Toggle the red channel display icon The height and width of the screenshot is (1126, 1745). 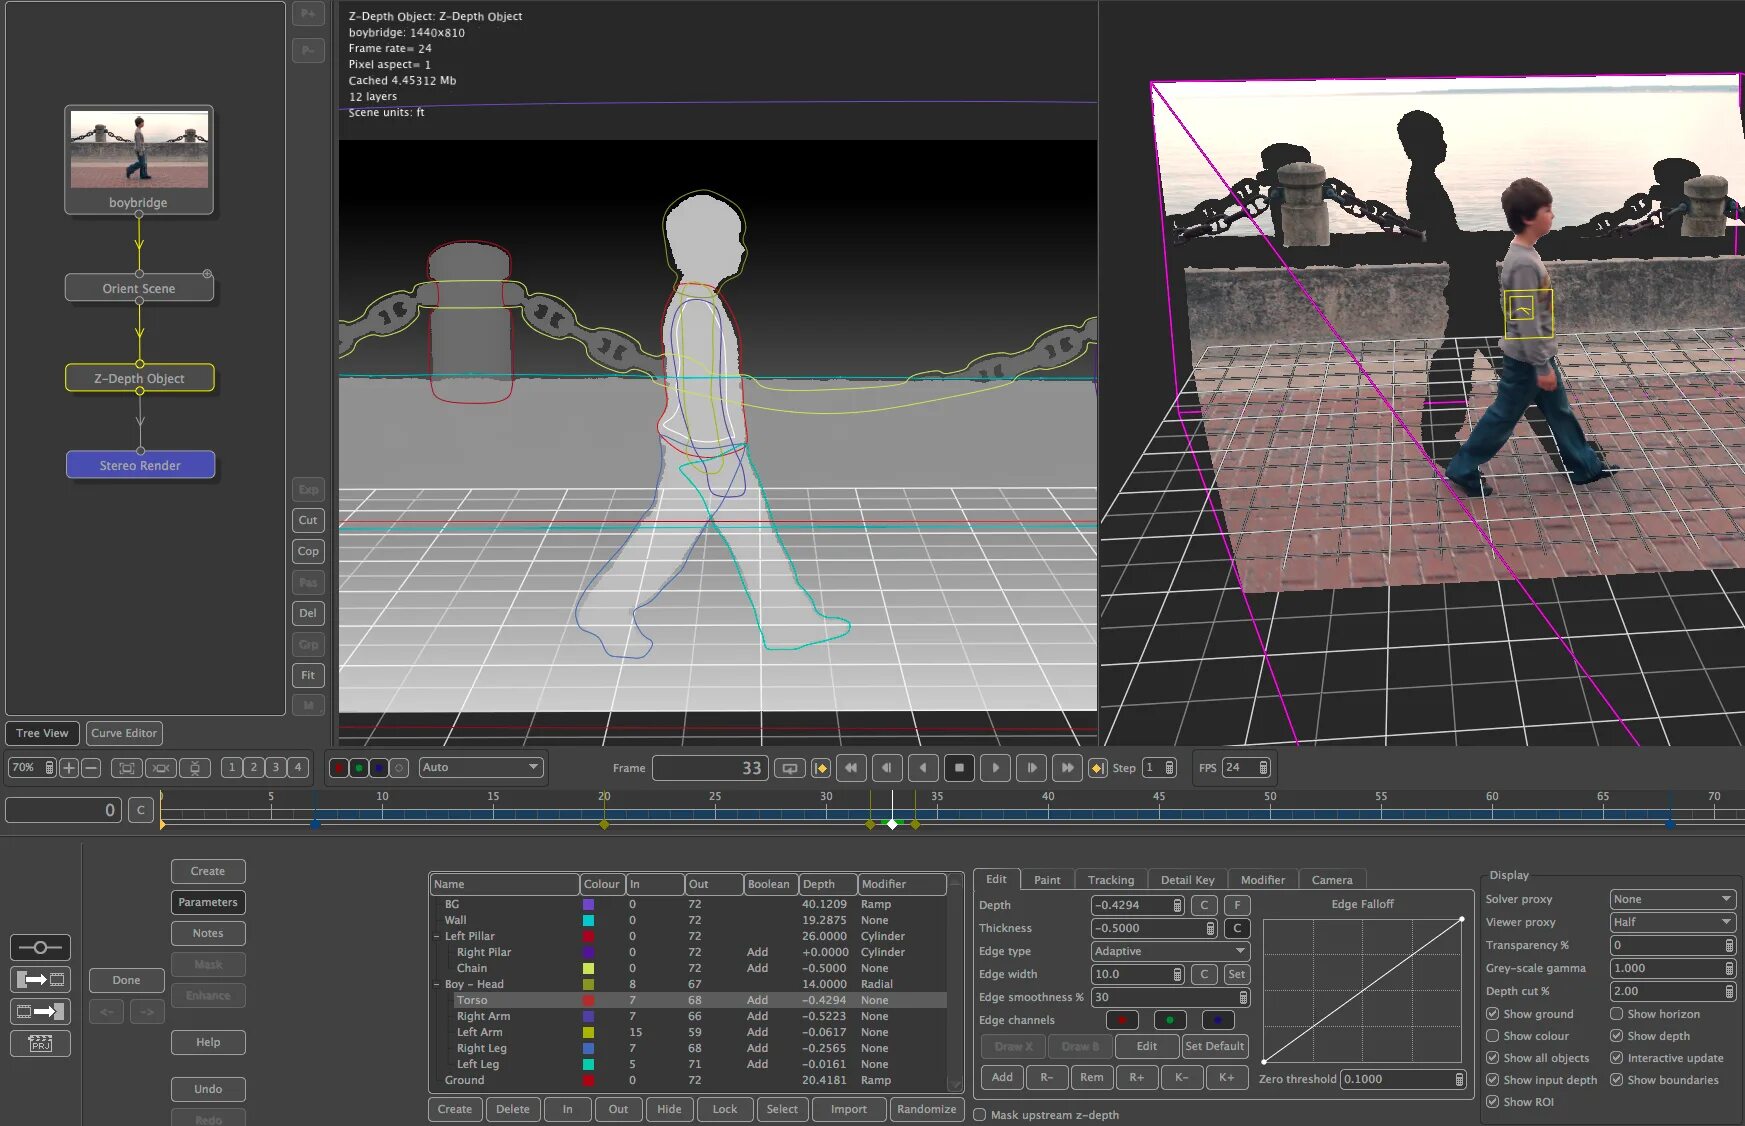click(x=338, y=767)
